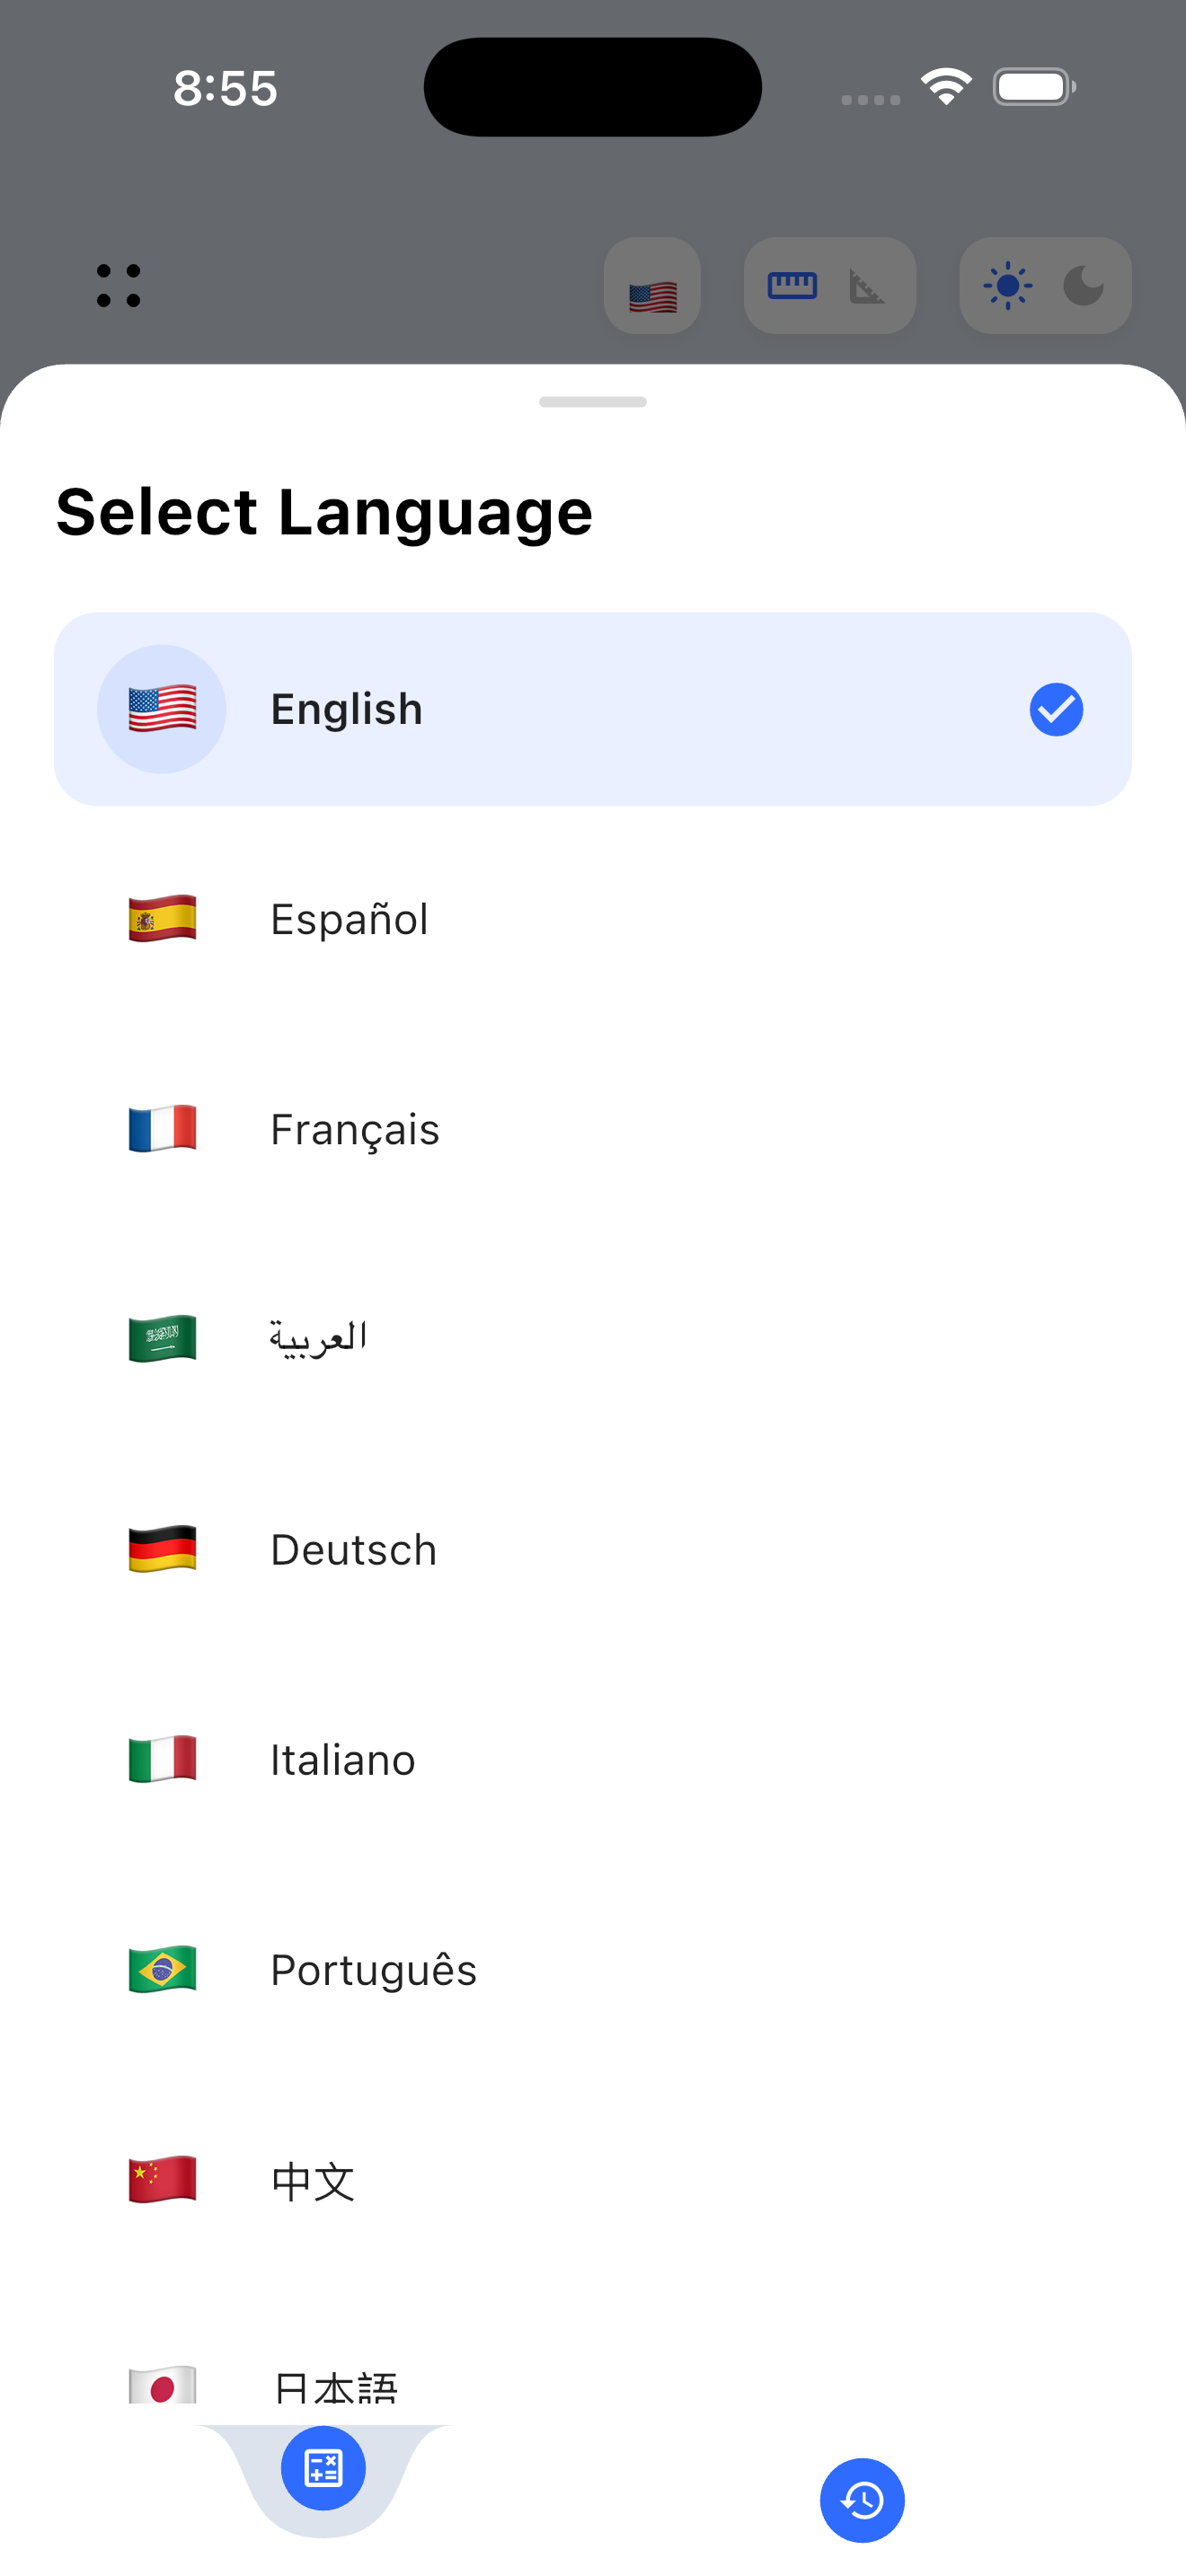
Task: Enable light mode with the sun icon
Action: coord(1009,285)
